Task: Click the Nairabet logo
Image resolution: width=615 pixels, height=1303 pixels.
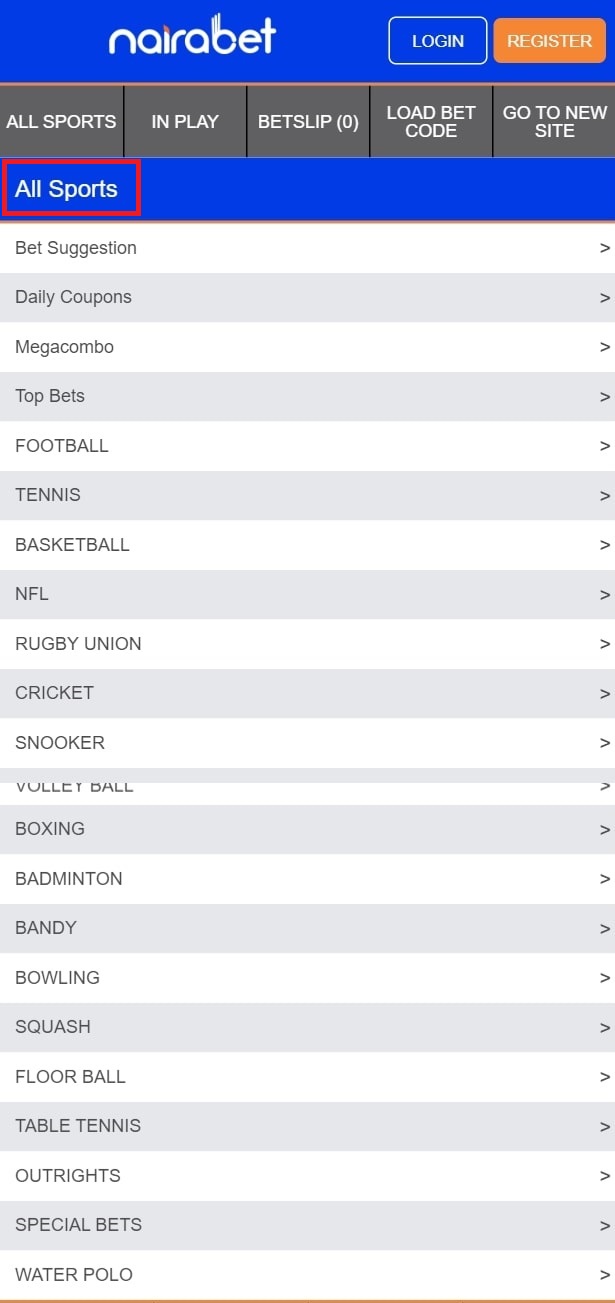Action: 192,39
